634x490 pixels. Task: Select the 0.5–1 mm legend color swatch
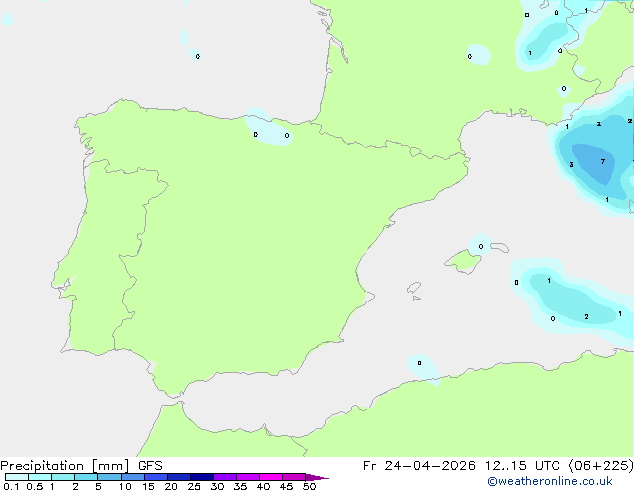(x=40, y=477)
